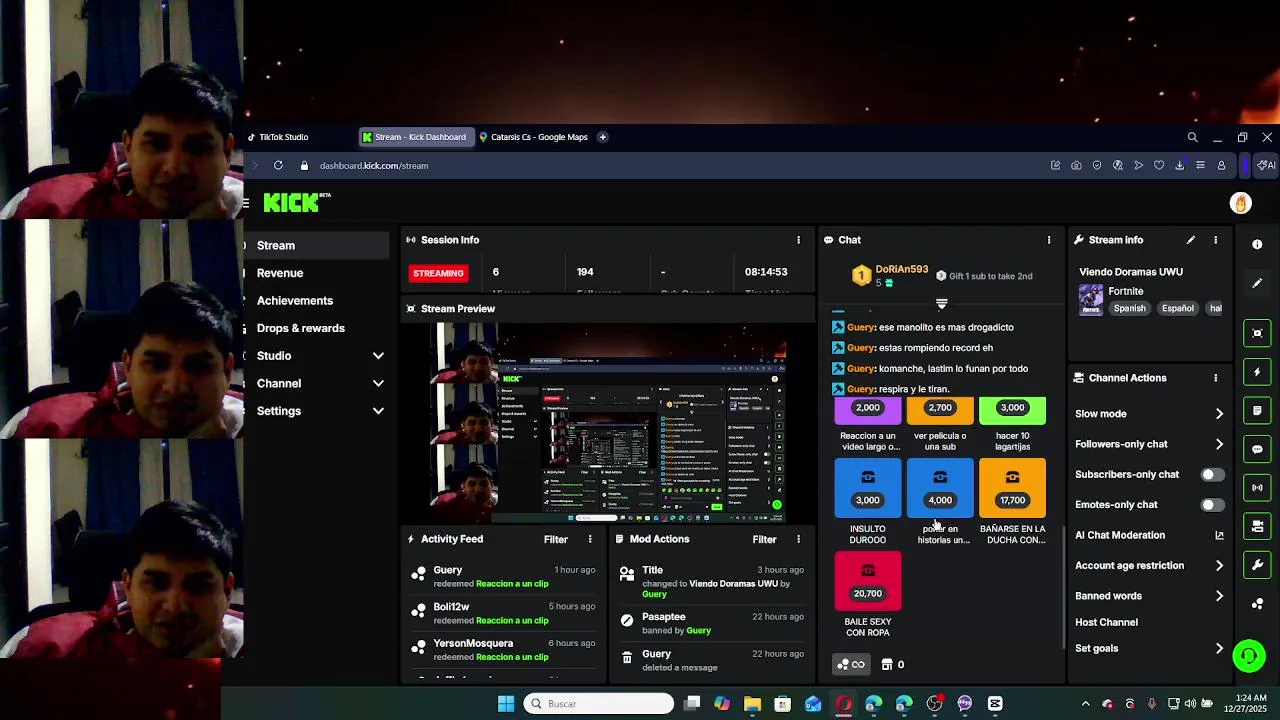Viewport: 1280px width, 720px height.
Task: Open Mod Actions three-dot menu
Action: [x=798, y=539]
